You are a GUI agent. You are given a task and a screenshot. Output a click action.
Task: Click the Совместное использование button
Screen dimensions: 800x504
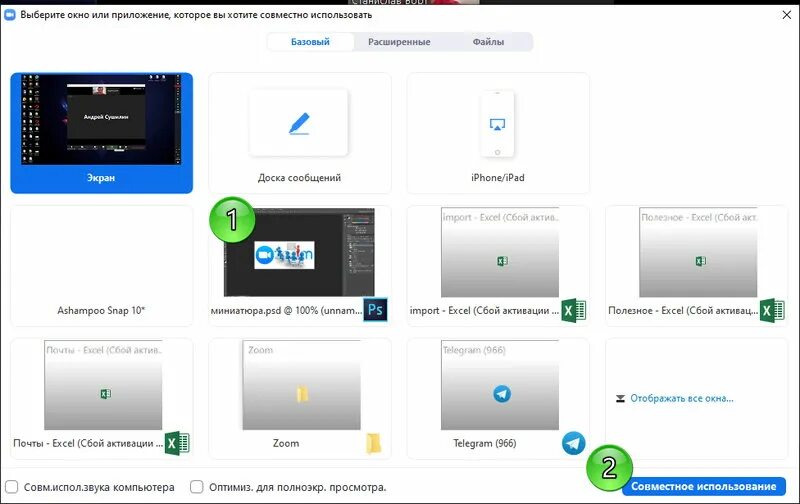point(704,486)
